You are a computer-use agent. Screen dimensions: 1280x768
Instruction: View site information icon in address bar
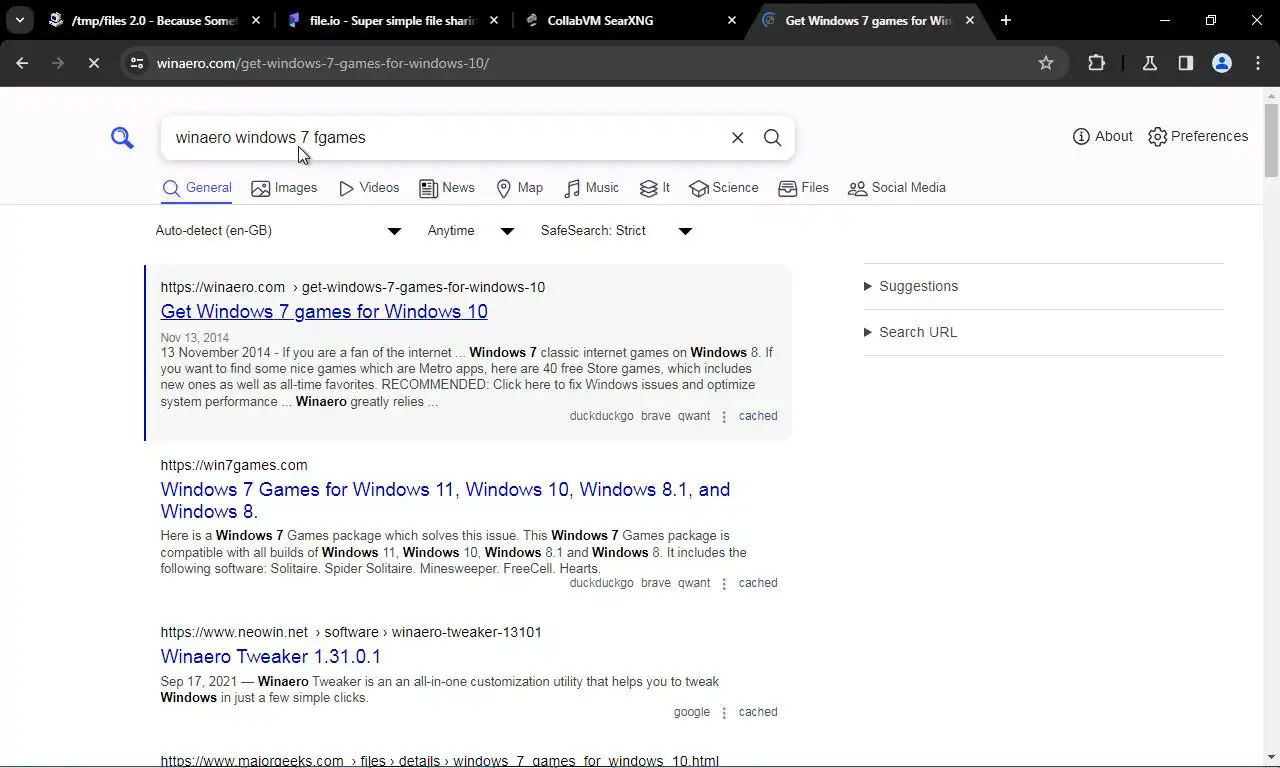click(137, 63)
